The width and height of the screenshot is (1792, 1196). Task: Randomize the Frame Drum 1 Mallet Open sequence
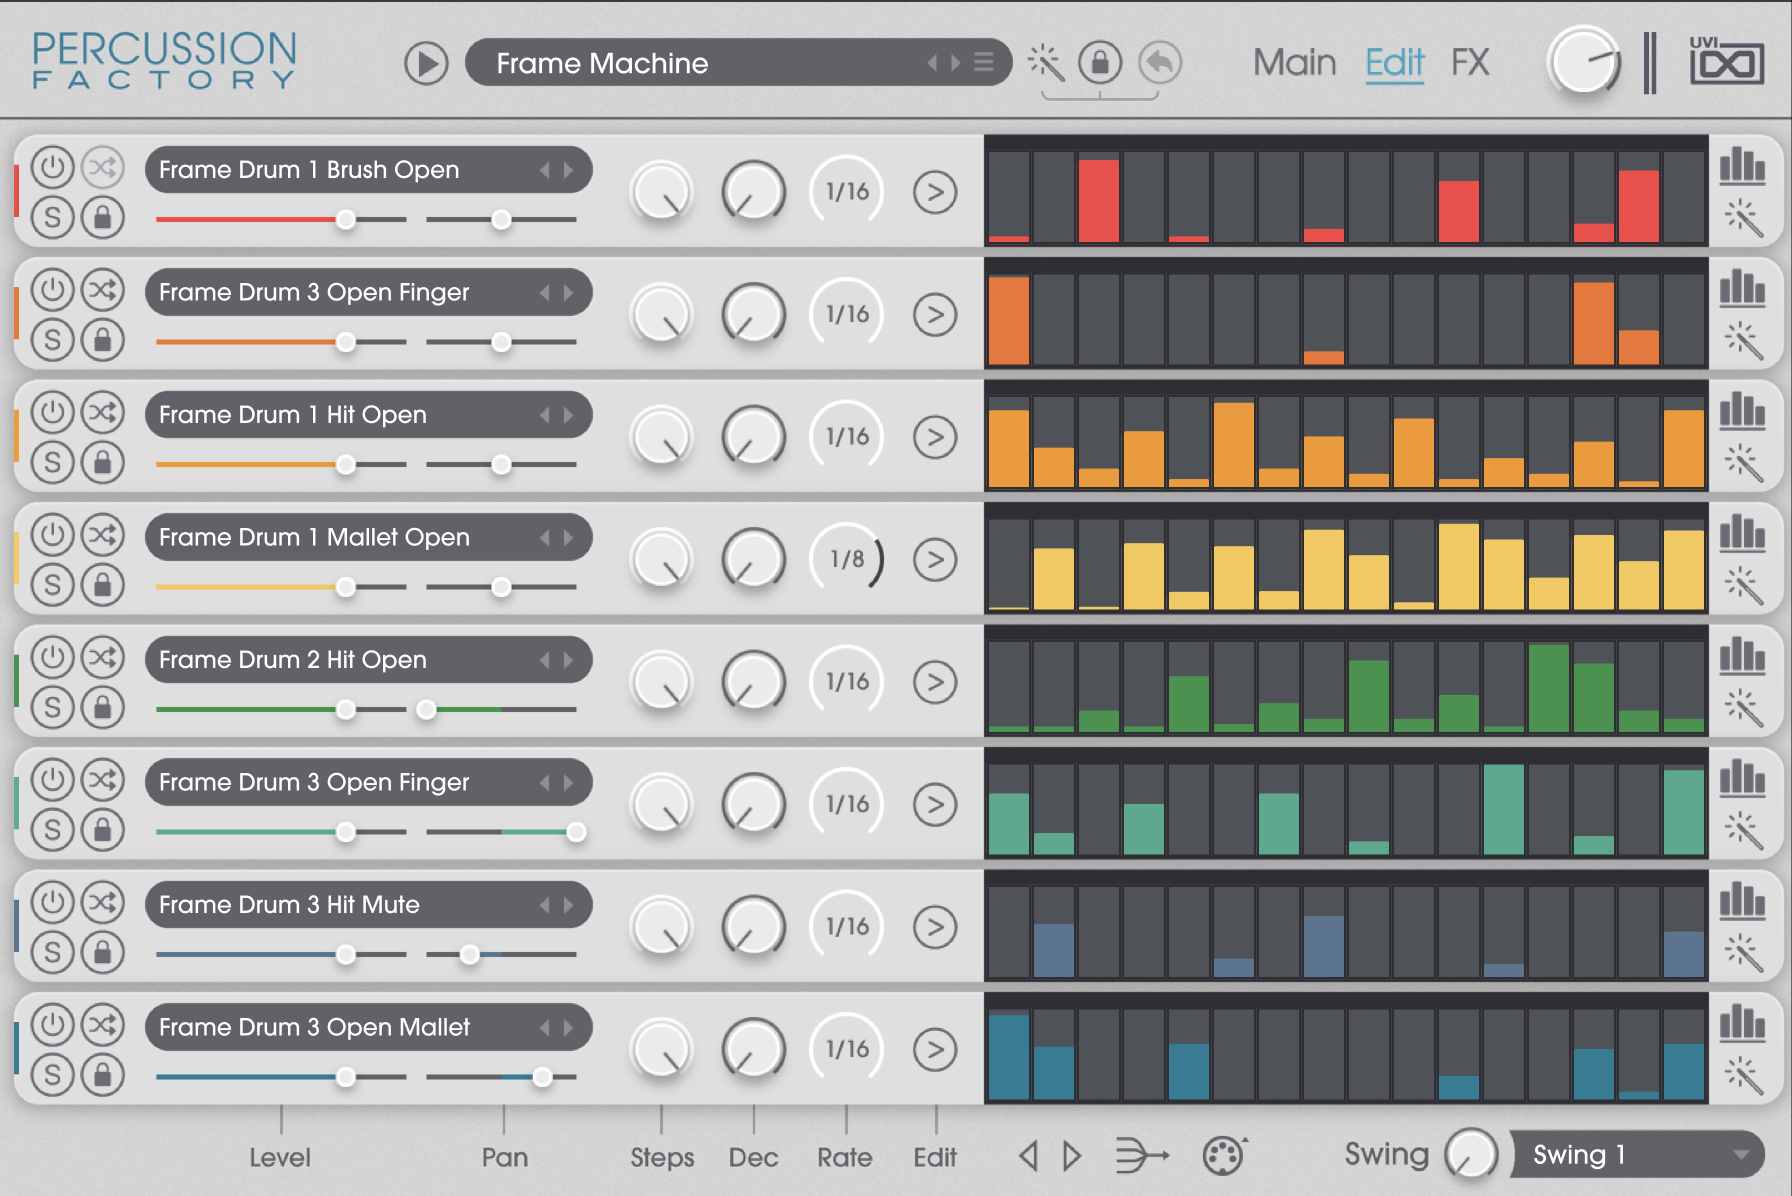tap(1742, 585)
